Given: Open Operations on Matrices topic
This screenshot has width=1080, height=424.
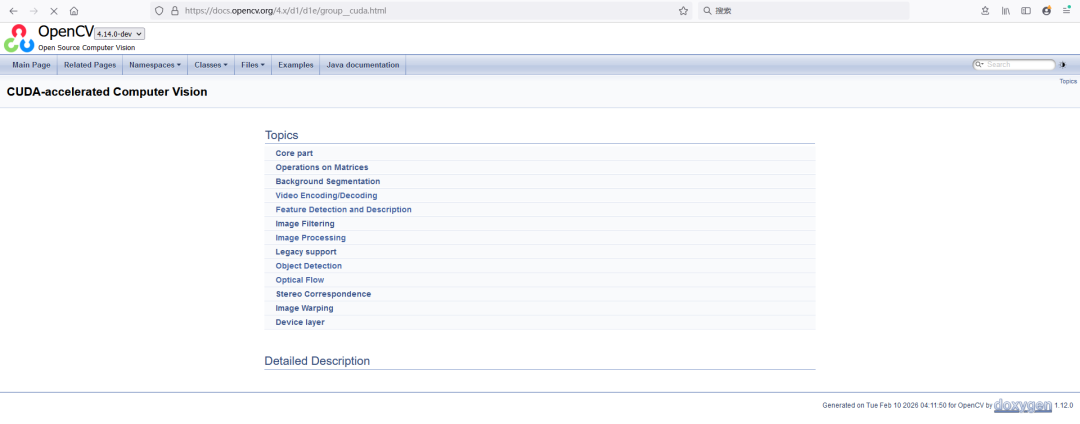Looking at the screenshot, I should point(322,167).
